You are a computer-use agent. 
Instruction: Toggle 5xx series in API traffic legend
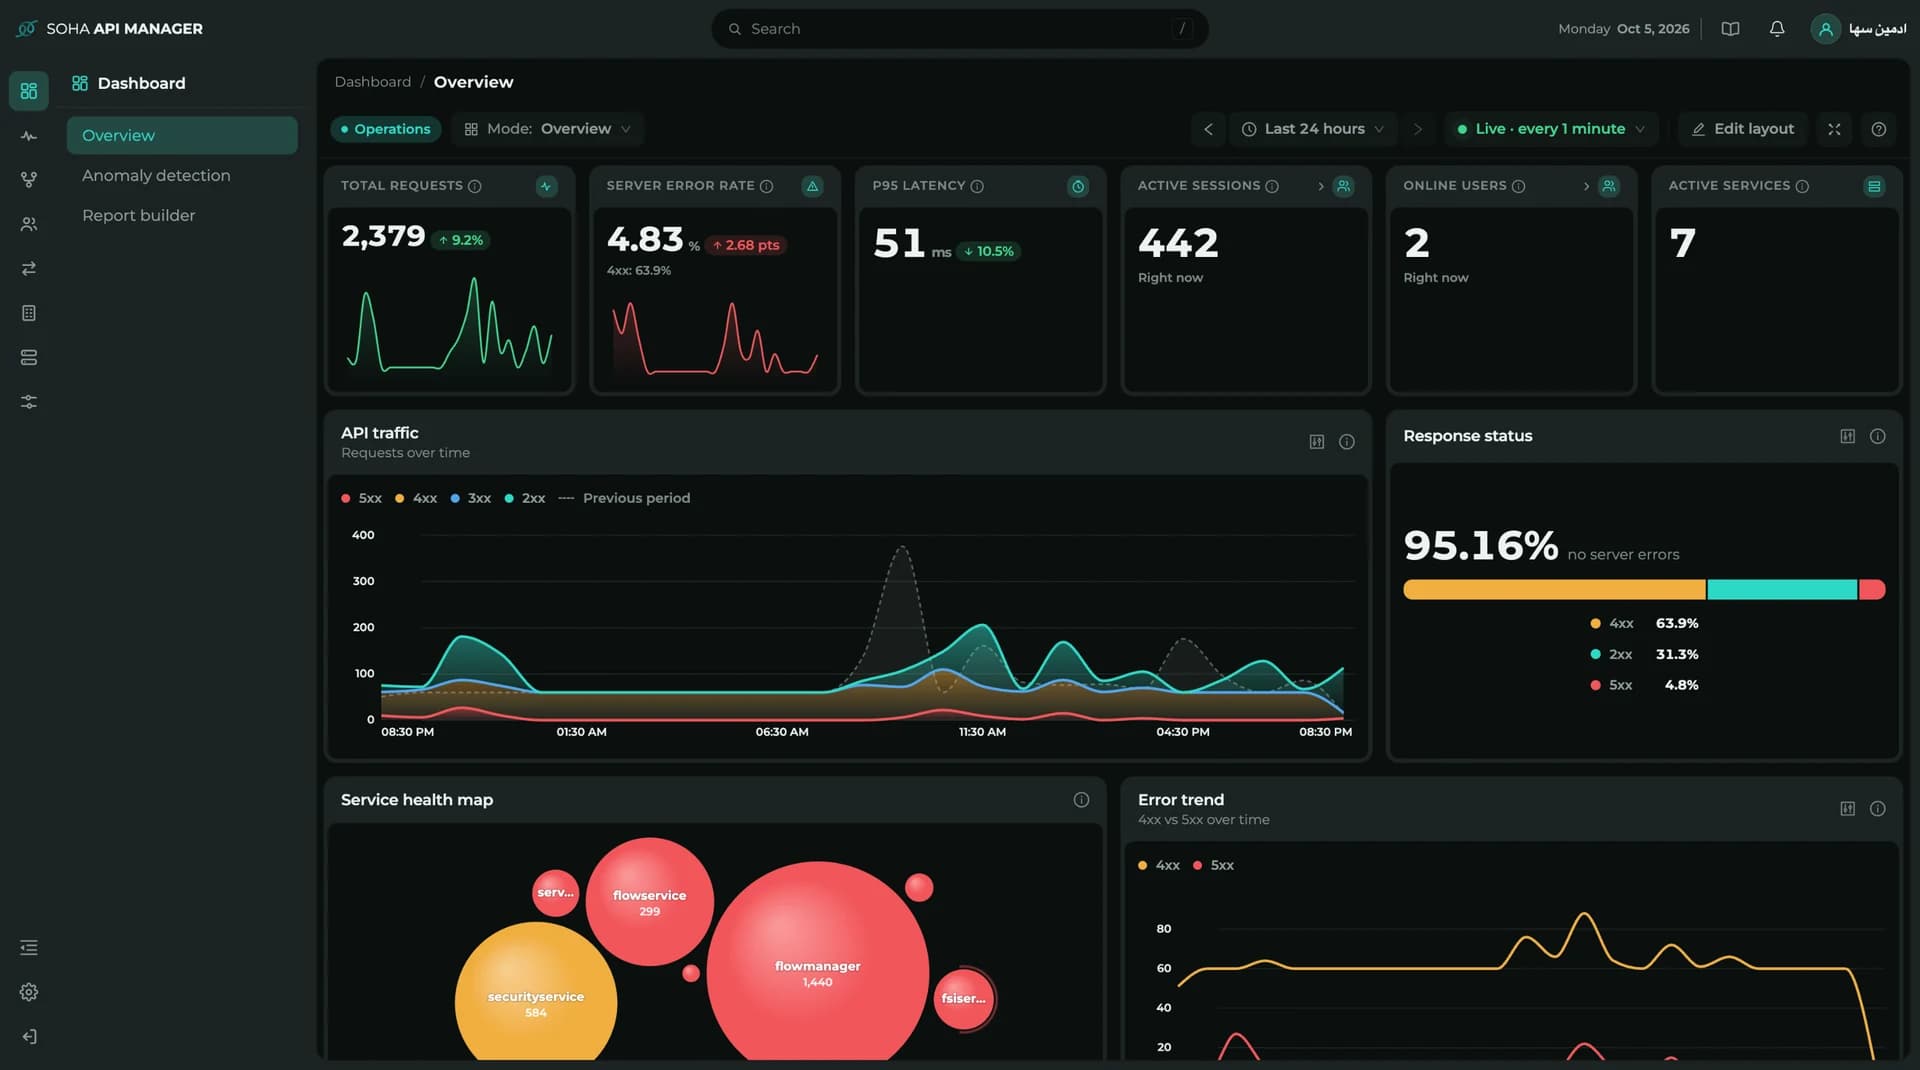(361, 498)
